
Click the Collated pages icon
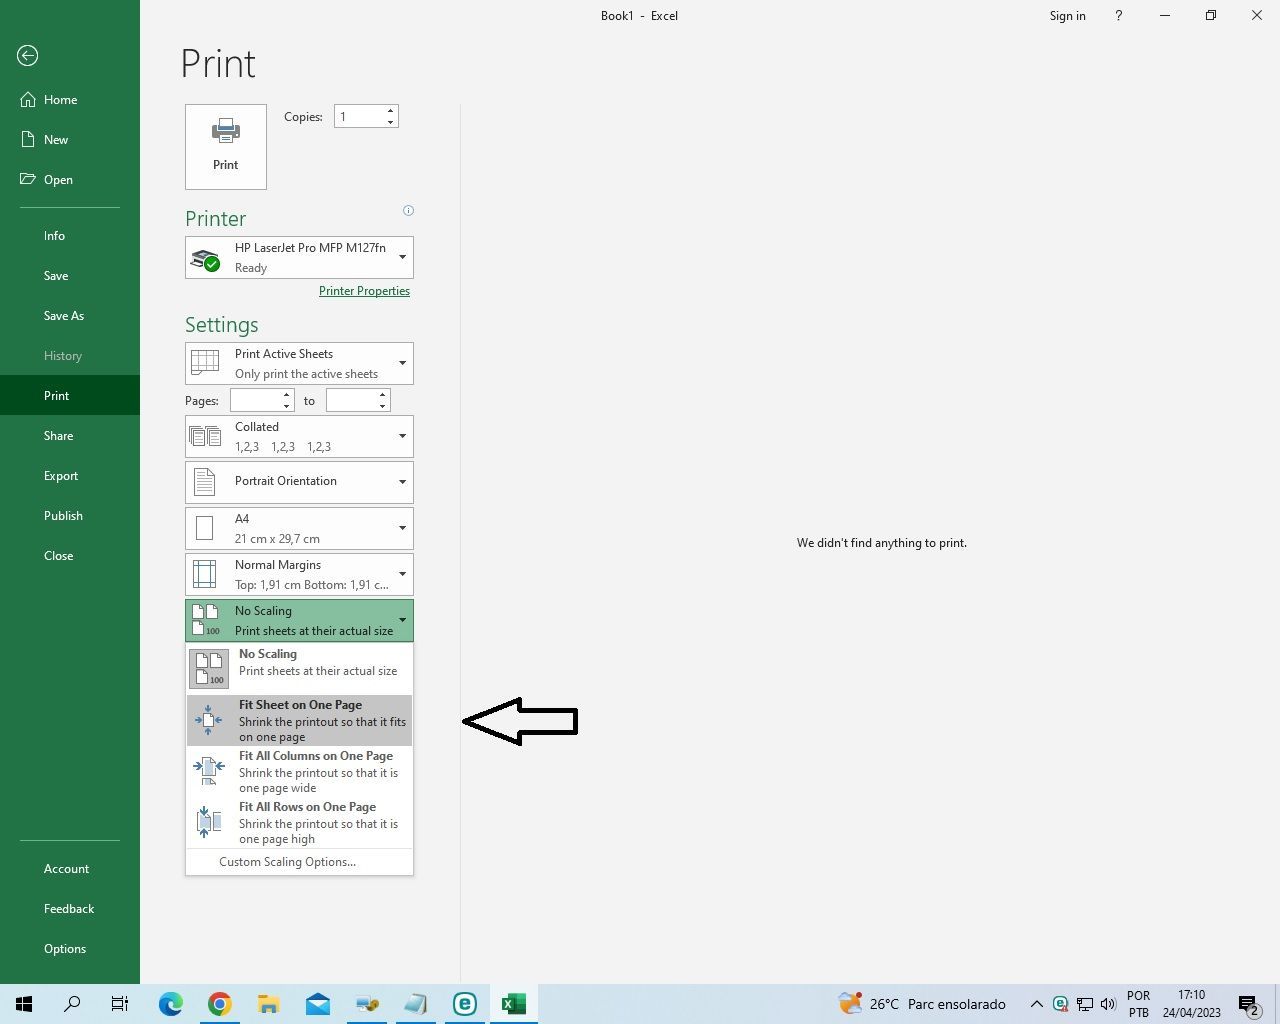click(206, 435)
